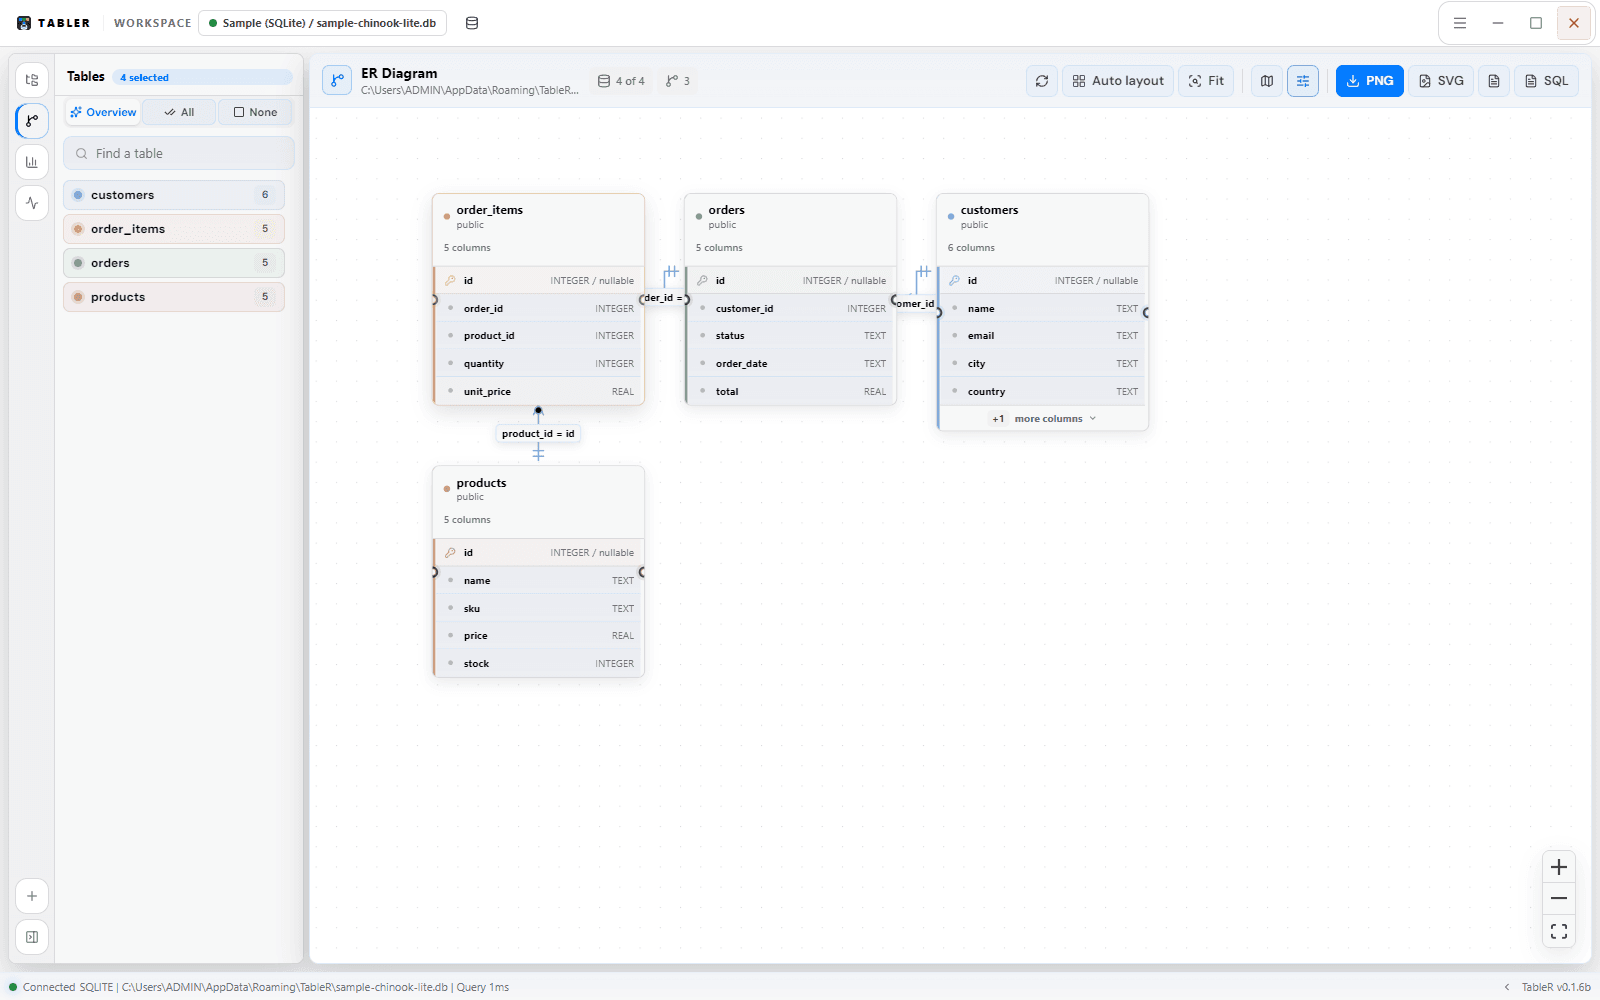The image size is (1600, 1000).
Task: Refresh the ER diagram
Action: click(x=1042, y=81)
